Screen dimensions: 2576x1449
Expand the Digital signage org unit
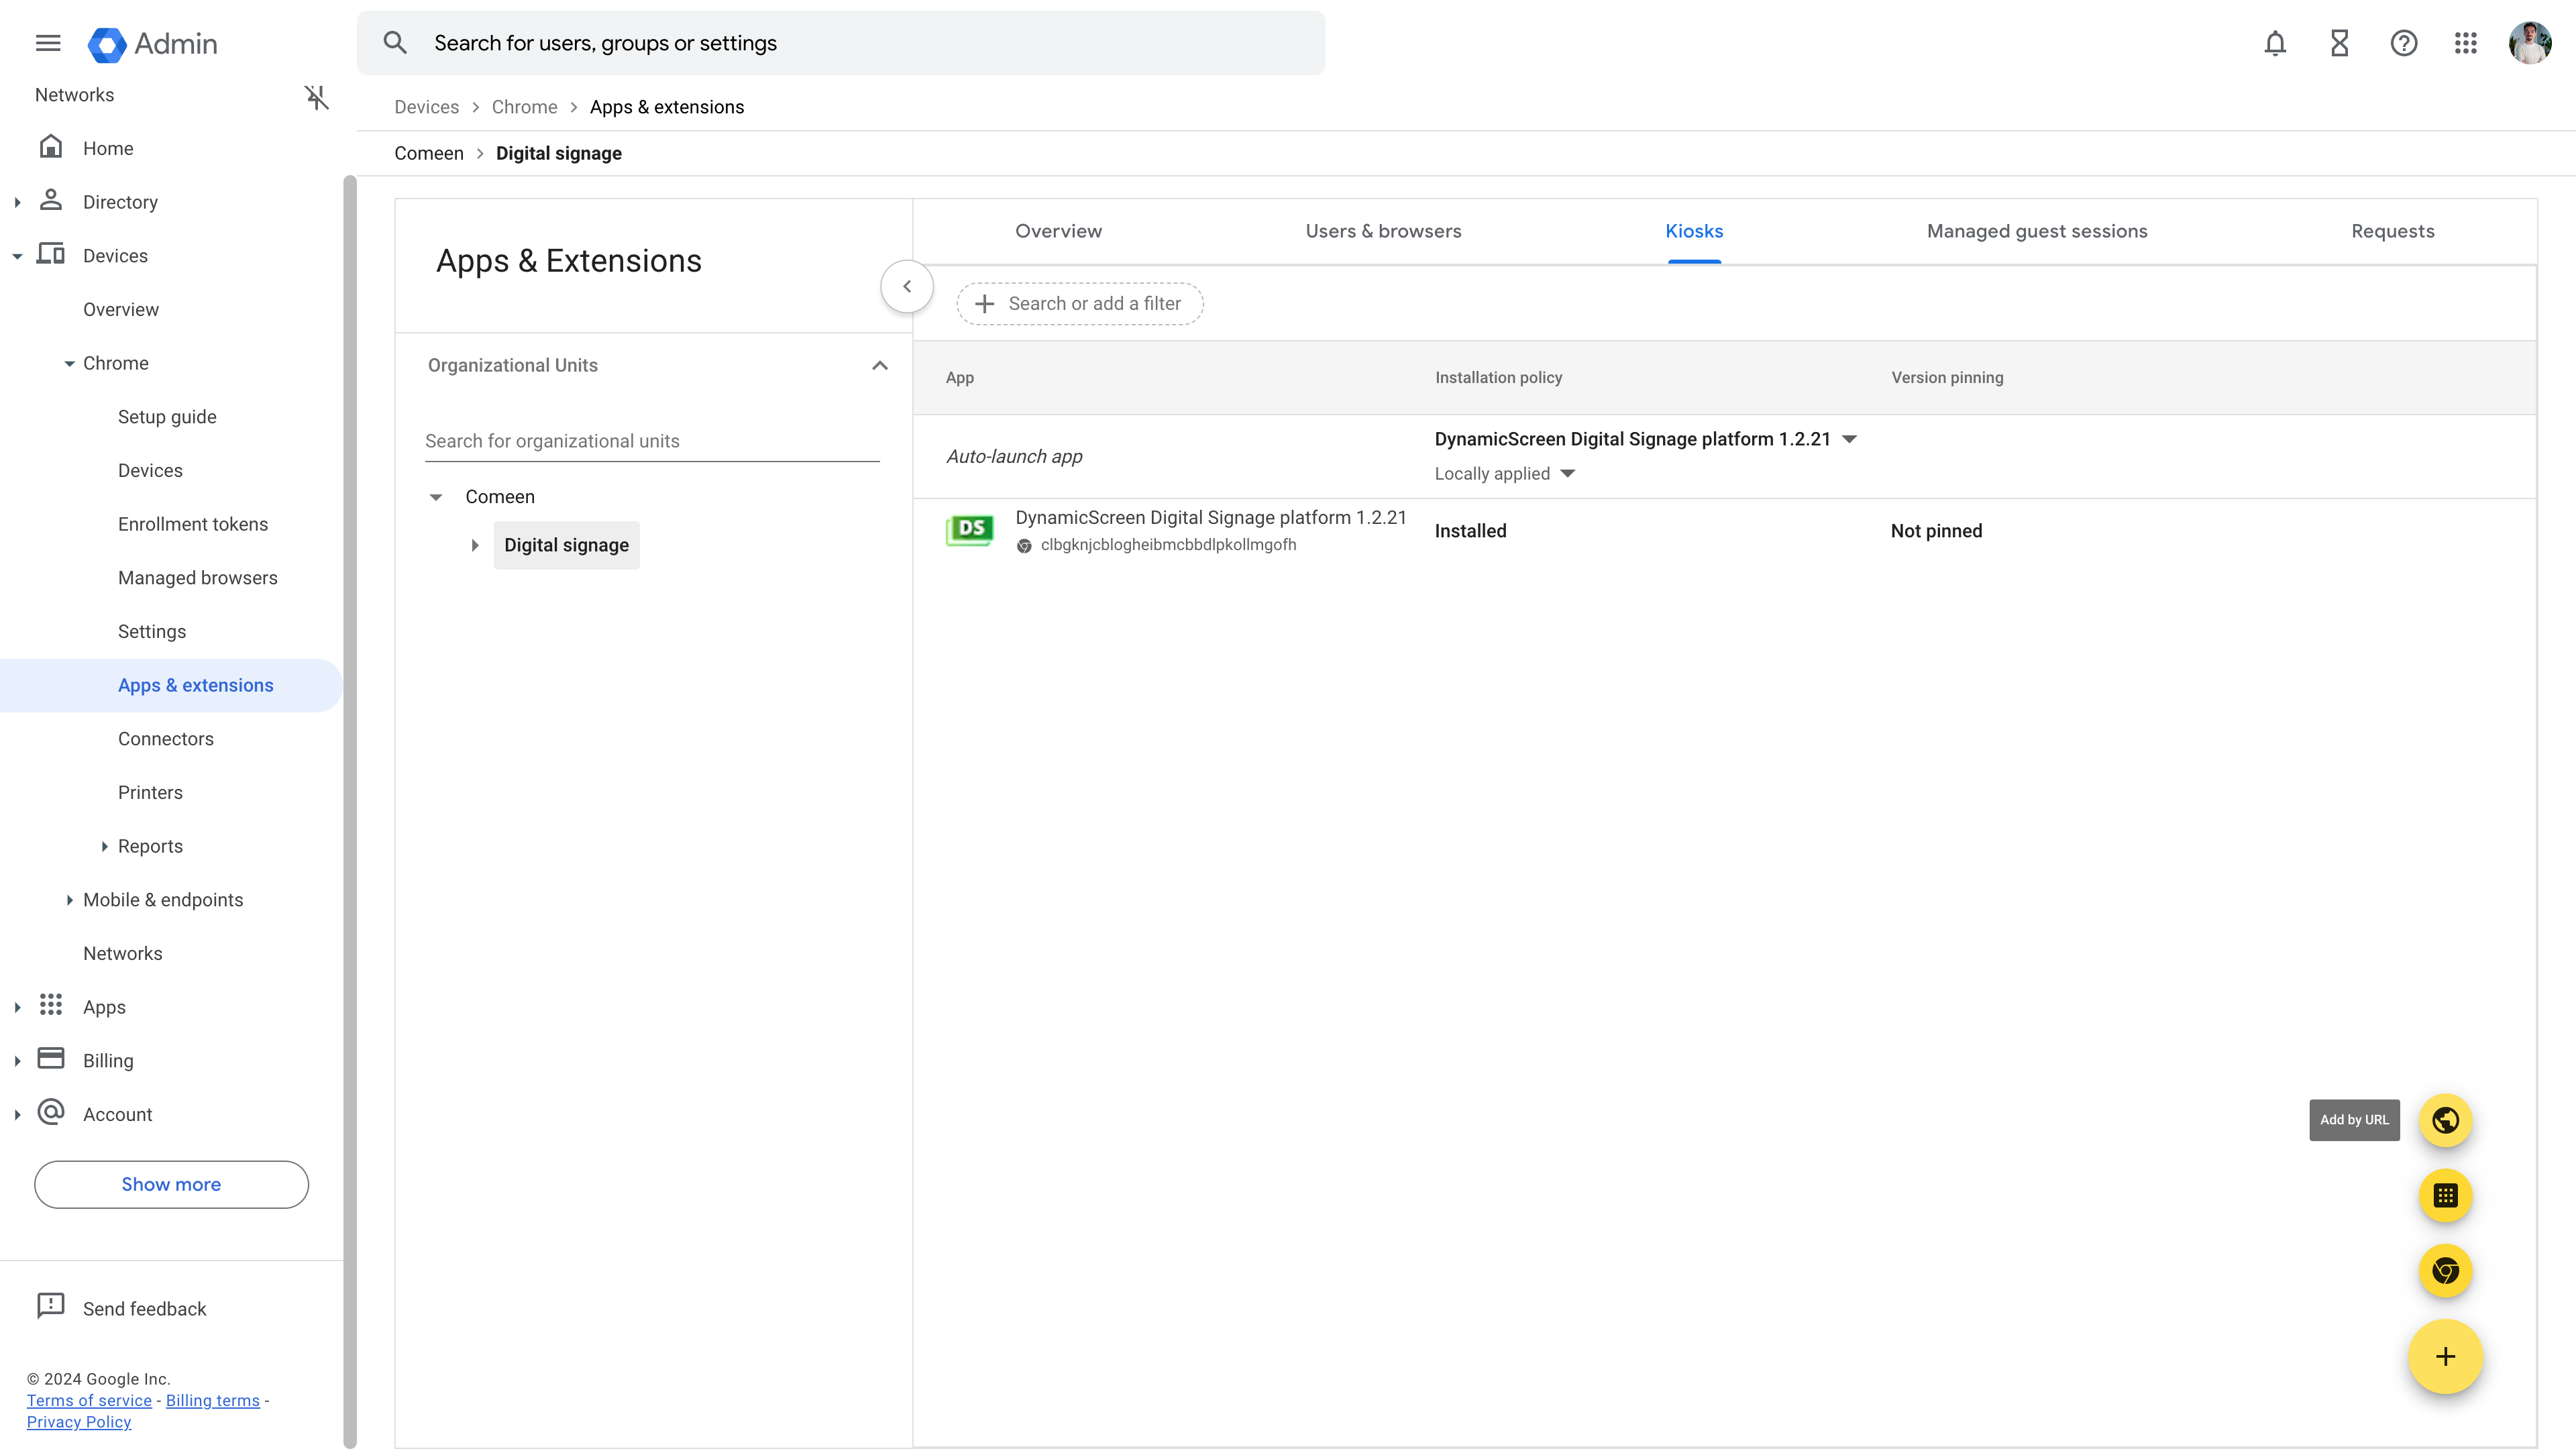tap(475, 546)
